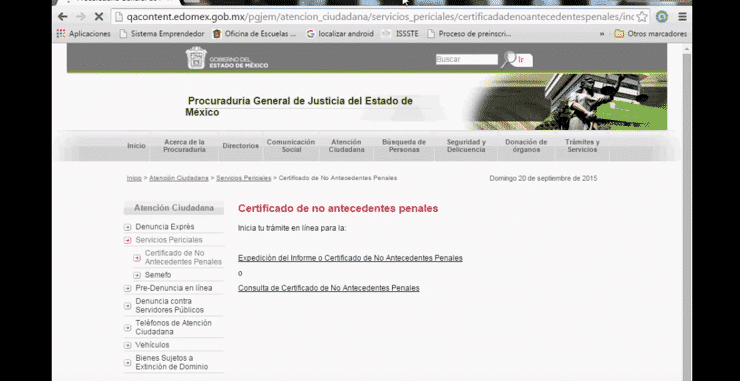The height and width of the screenshot is (381, 740).
Task: Select Semefo in the sidebar
Action: 158,275
